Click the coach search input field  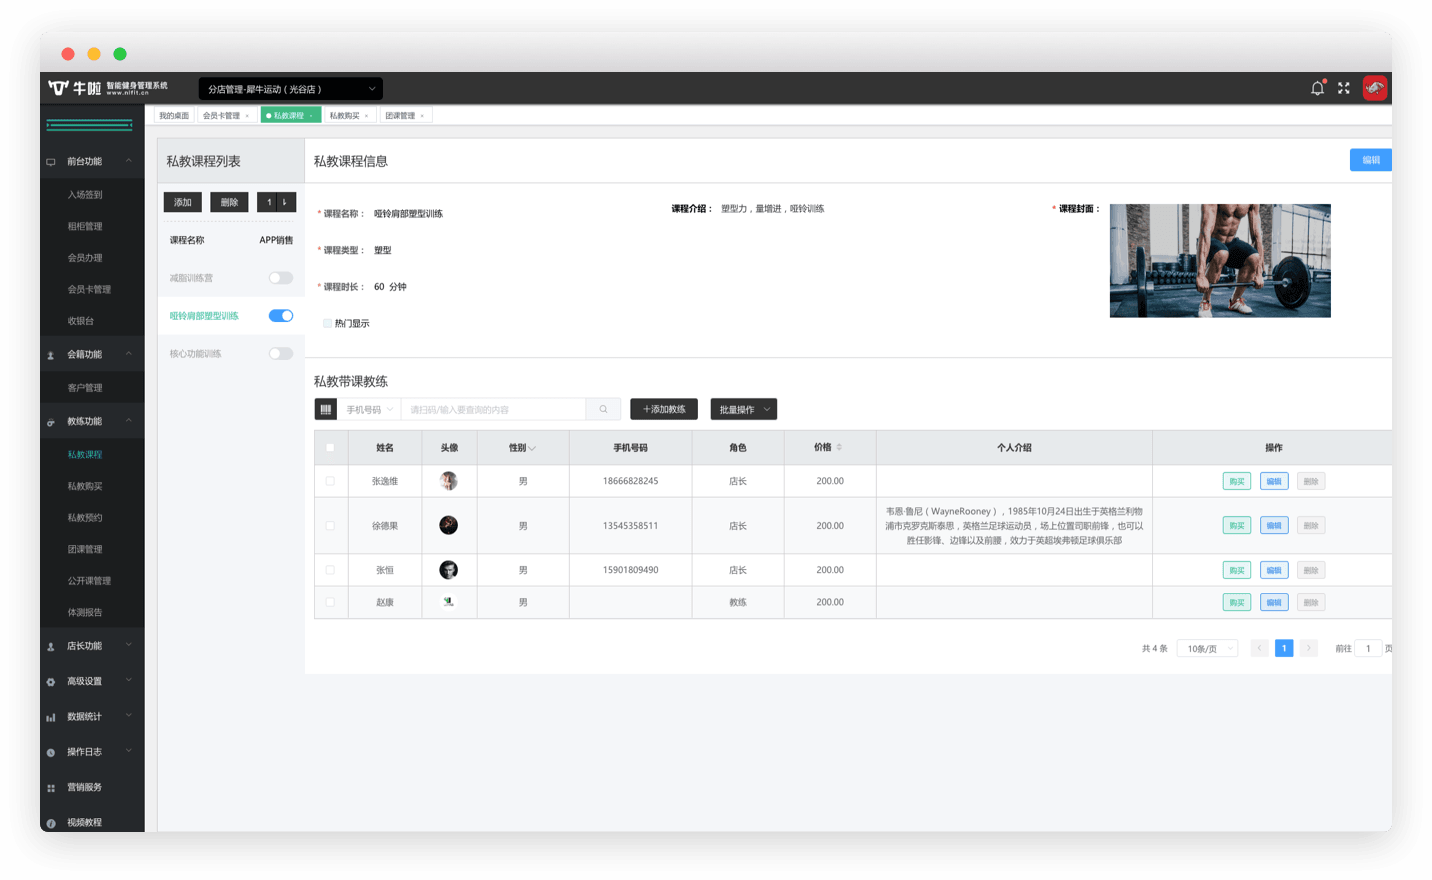[493, 409]
